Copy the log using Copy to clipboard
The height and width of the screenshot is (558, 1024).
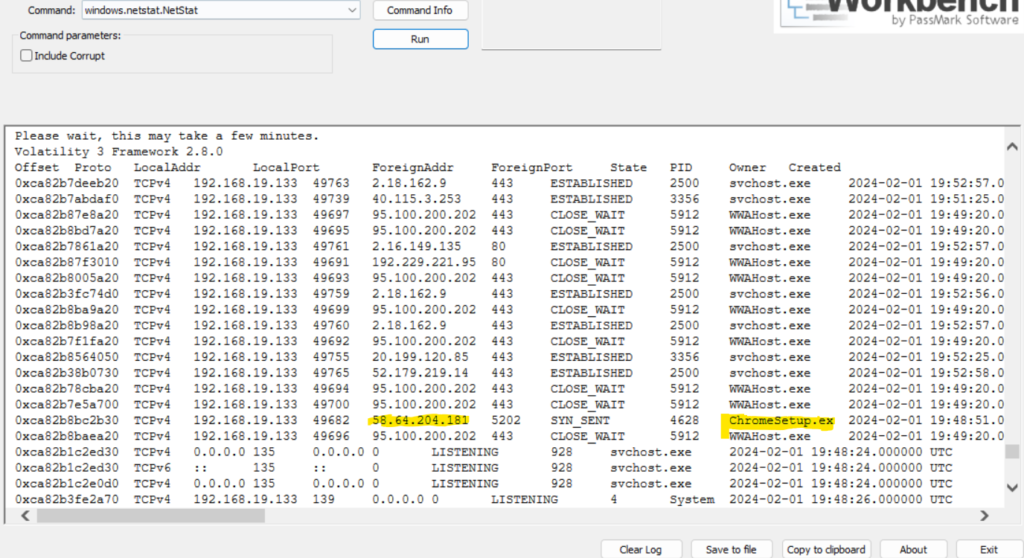click(826, 549)
